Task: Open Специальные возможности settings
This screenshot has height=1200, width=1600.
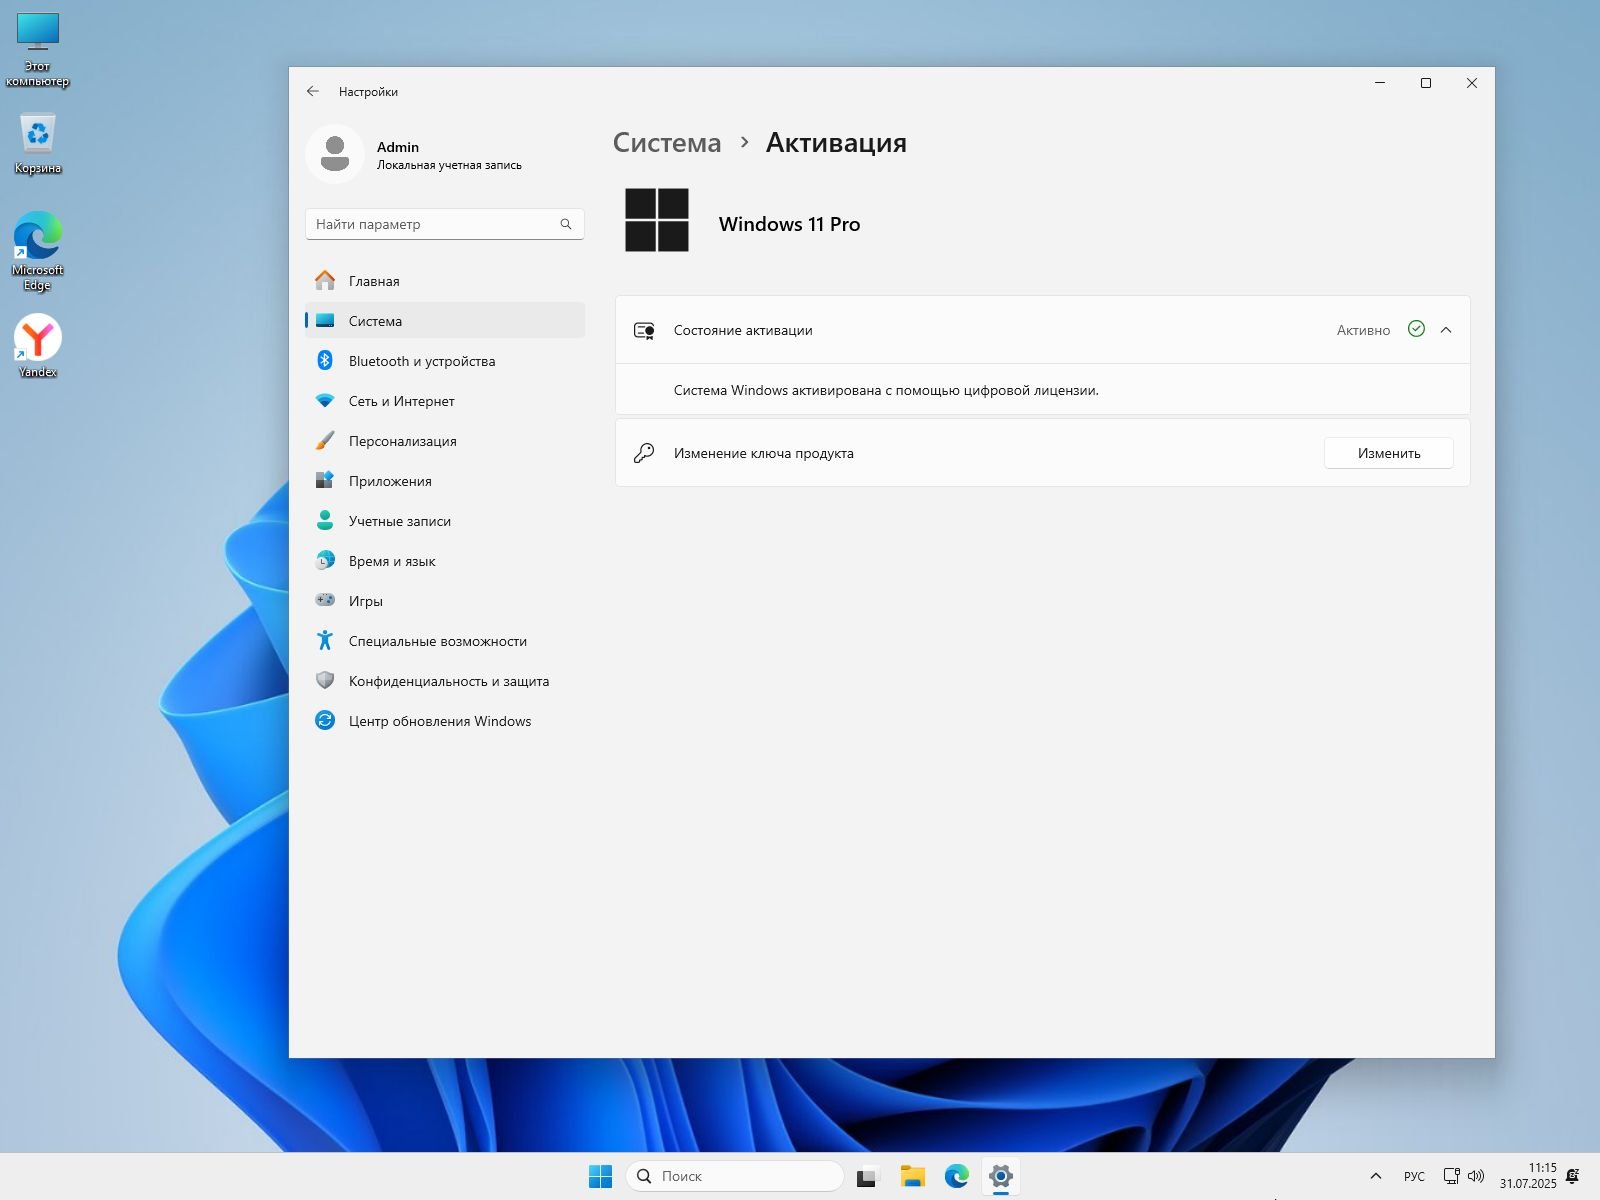Action: (x=445, y=641)
